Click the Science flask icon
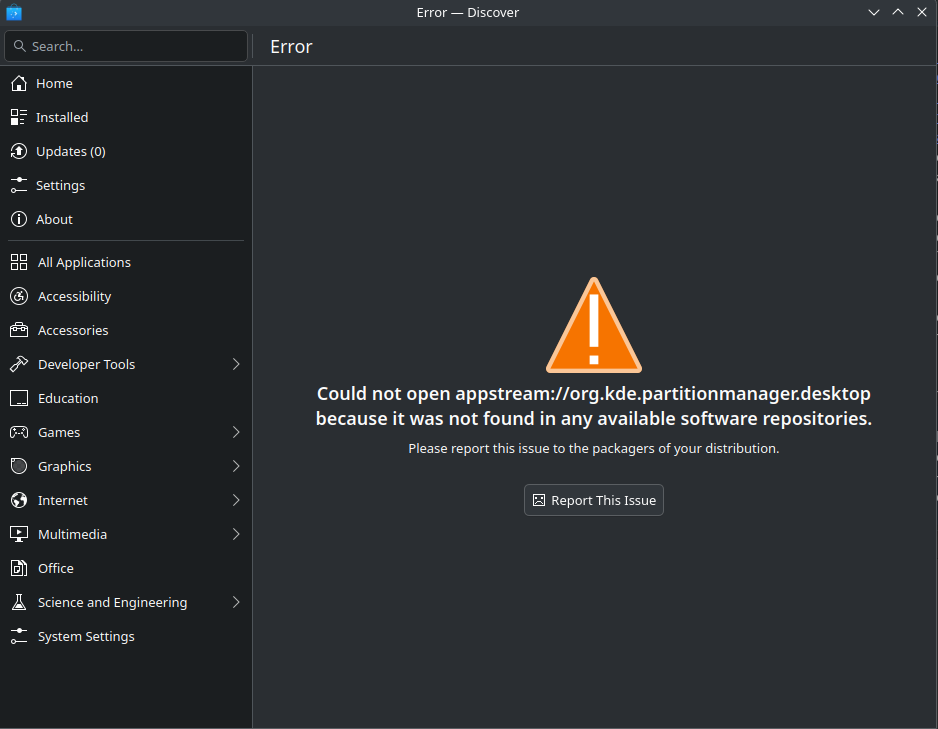Image resolution: width=938 pixels, height=729 pixels. [x=19, y=603]
